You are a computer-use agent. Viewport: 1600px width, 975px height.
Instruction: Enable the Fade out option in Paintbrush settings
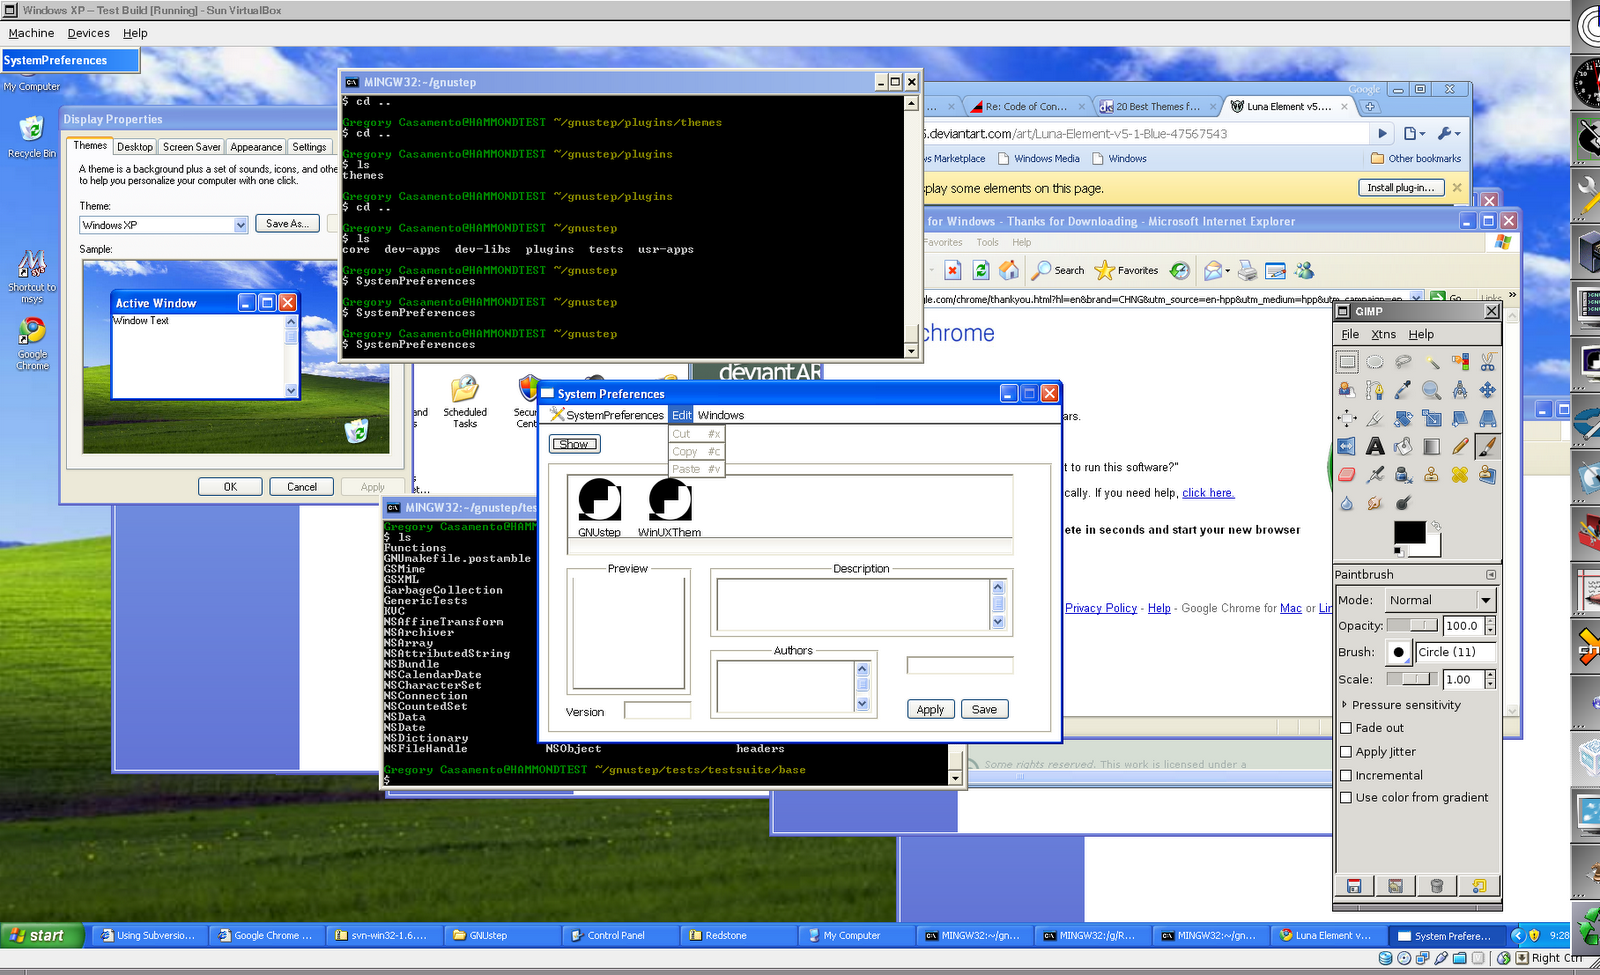coord(1347,728)
